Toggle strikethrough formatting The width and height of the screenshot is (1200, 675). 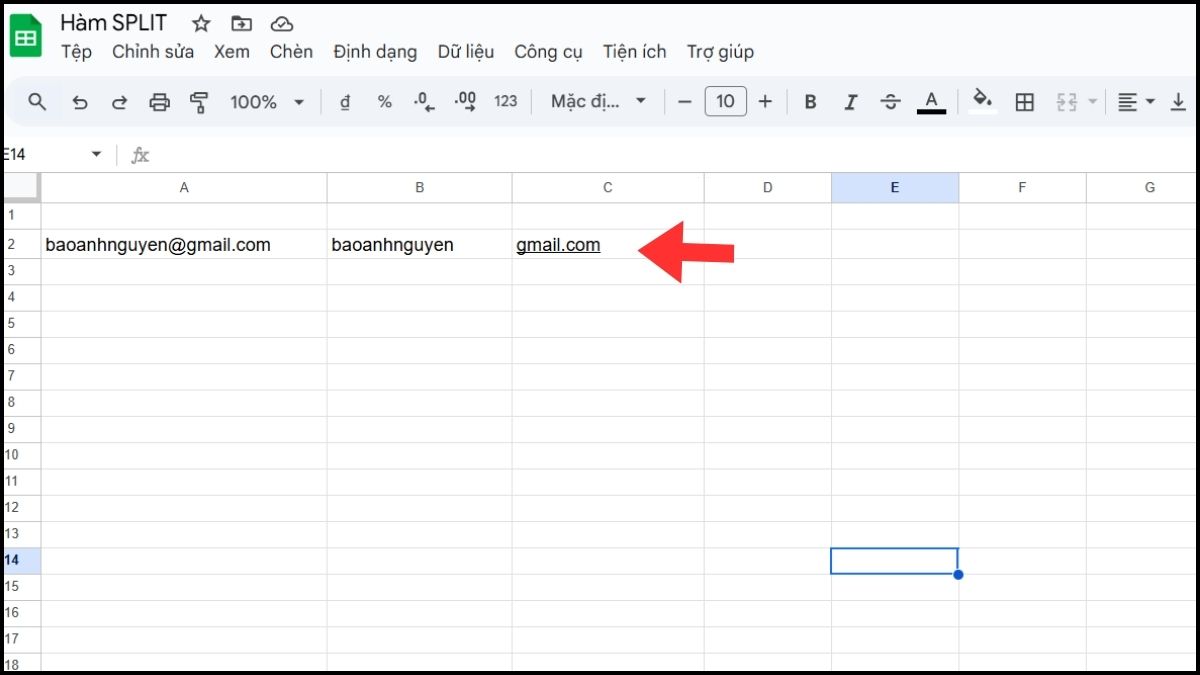coord(890,101)
